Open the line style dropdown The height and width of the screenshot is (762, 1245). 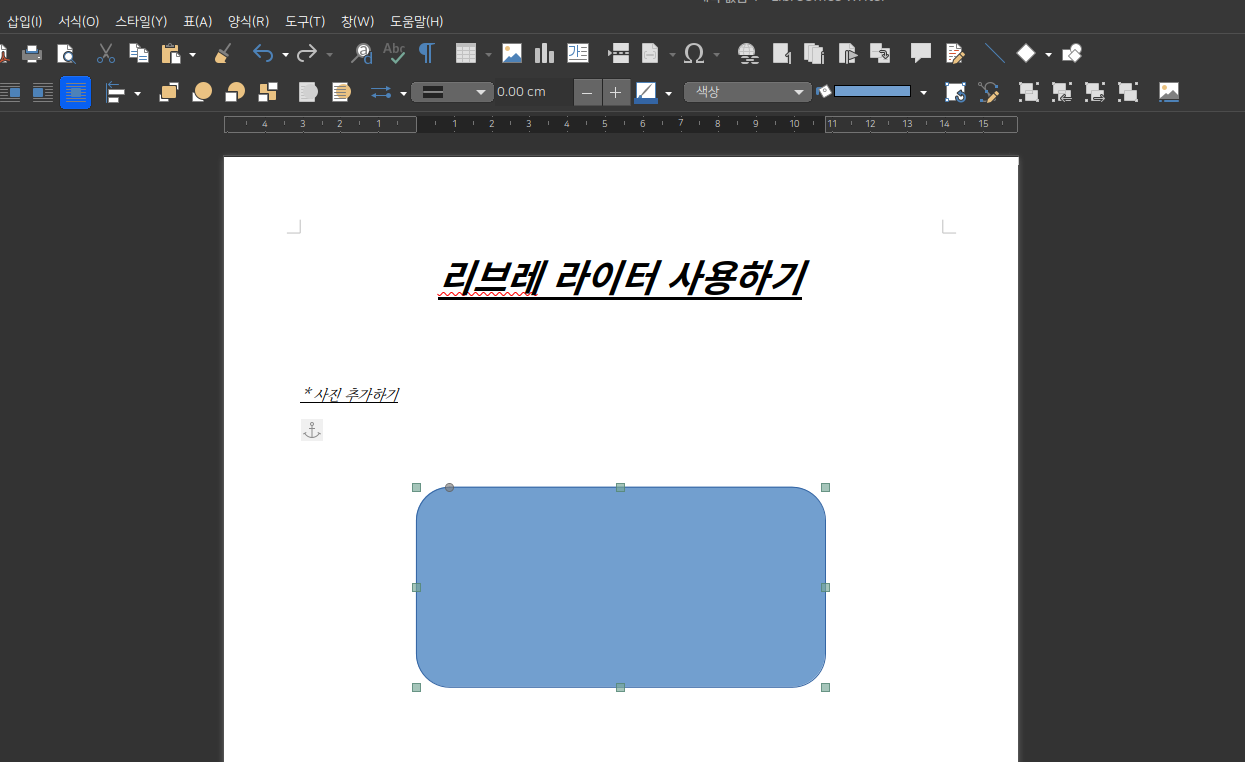coord(452,92)
